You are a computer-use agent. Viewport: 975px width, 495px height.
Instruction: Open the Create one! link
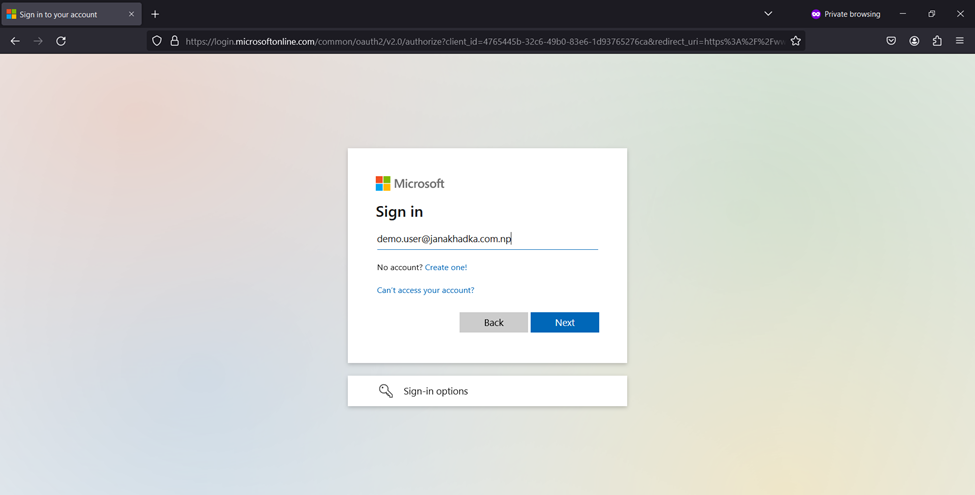click(x=446, y=267)
